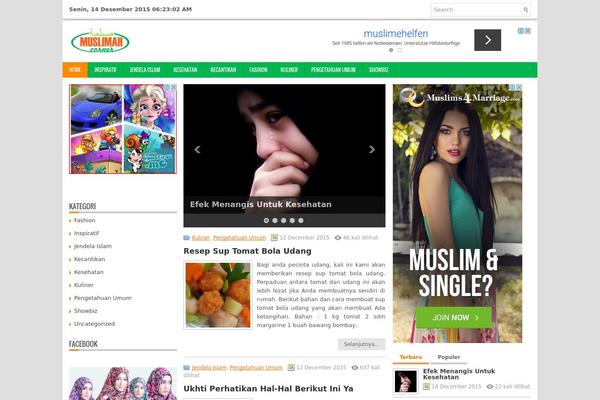600x400 pixels.
Task: Click the Join Now button in the marriage ad
Action: [x=453, y=317]
